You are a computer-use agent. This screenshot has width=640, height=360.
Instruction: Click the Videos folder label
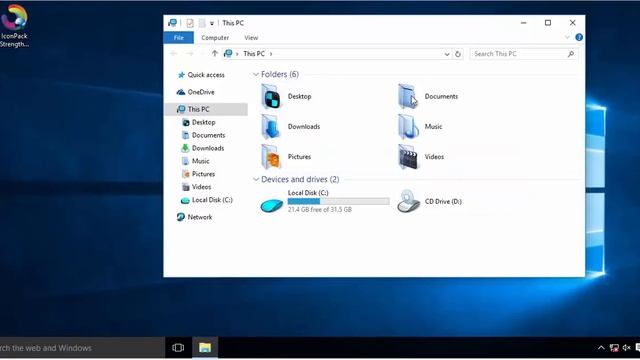coord(434,157)
